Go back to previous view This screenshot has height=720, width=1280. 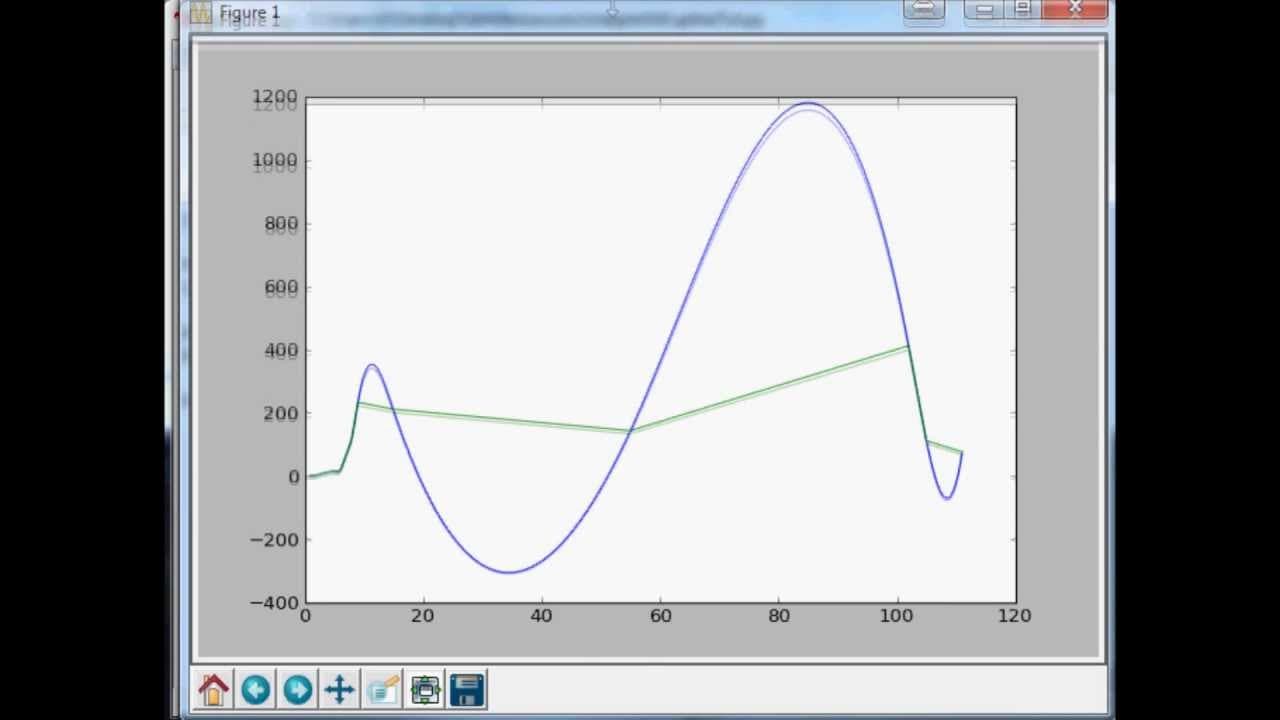pyautogui.click(x=255, y=689)
